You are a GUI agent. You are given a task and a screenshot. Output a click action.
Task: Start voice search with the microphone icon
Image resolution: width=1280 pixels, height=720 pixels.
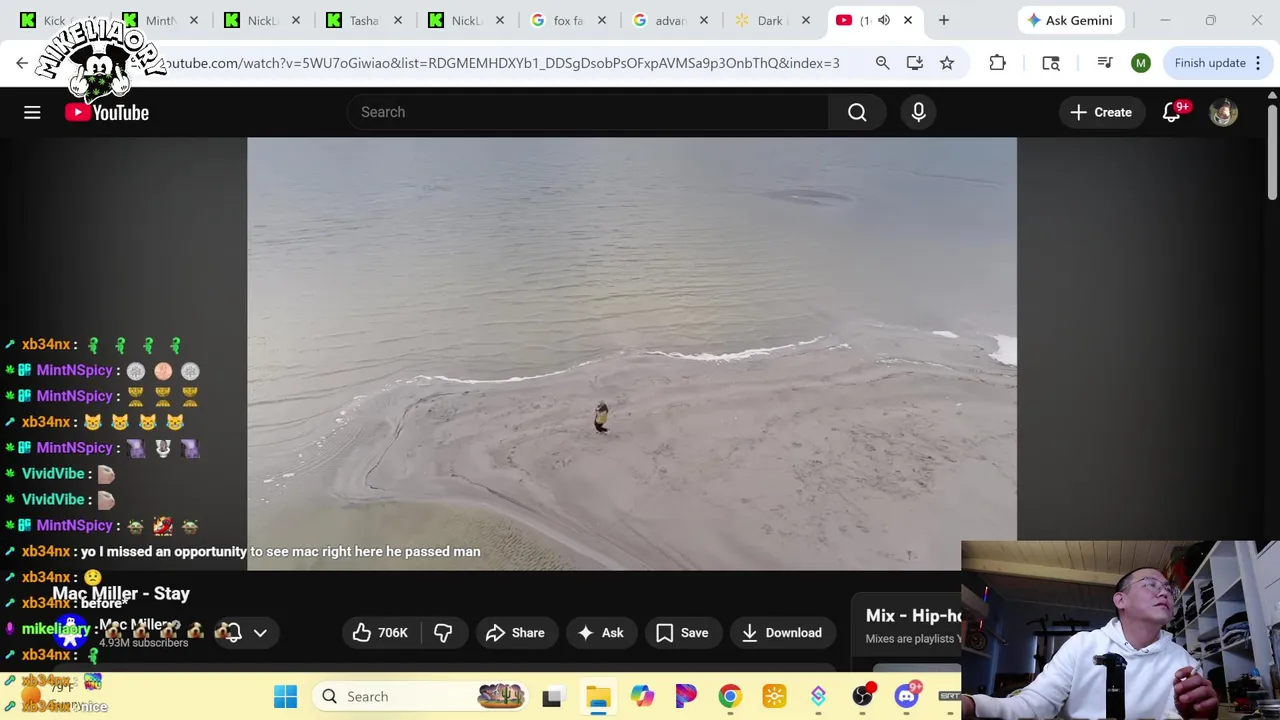(x=918, y=112)
